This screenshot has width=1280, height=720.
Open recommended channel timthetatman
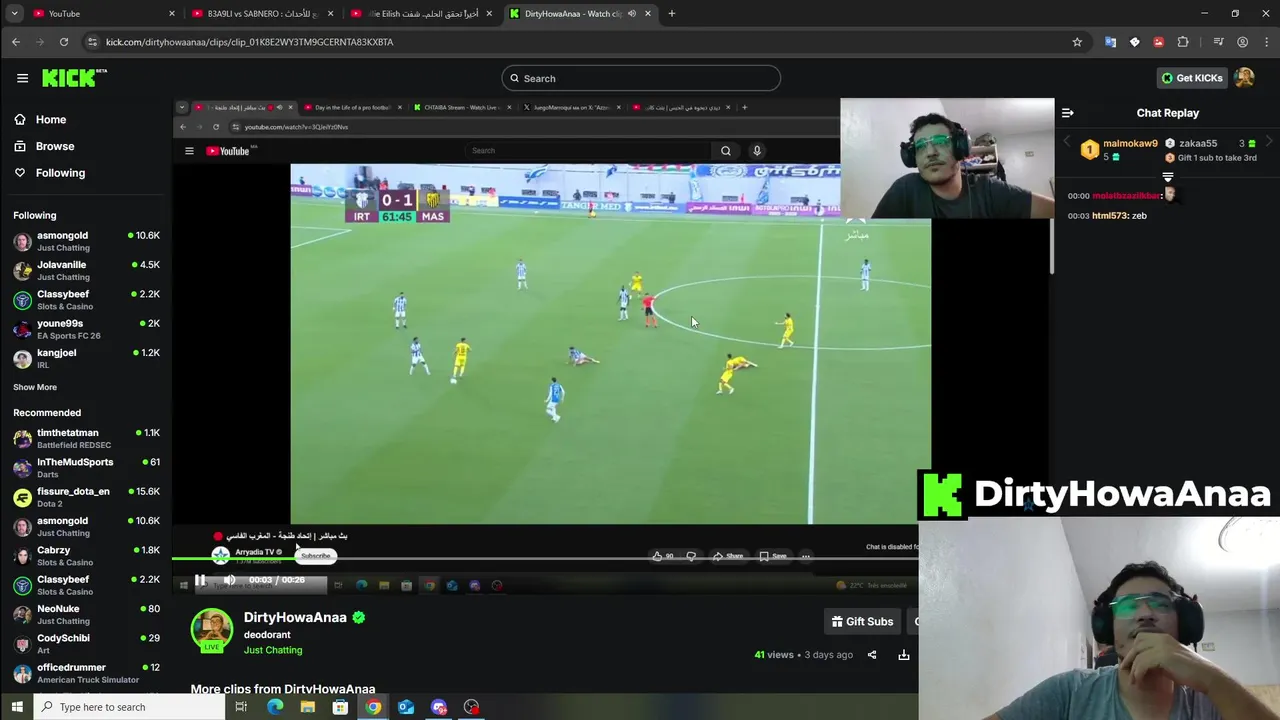click(68, 432)
